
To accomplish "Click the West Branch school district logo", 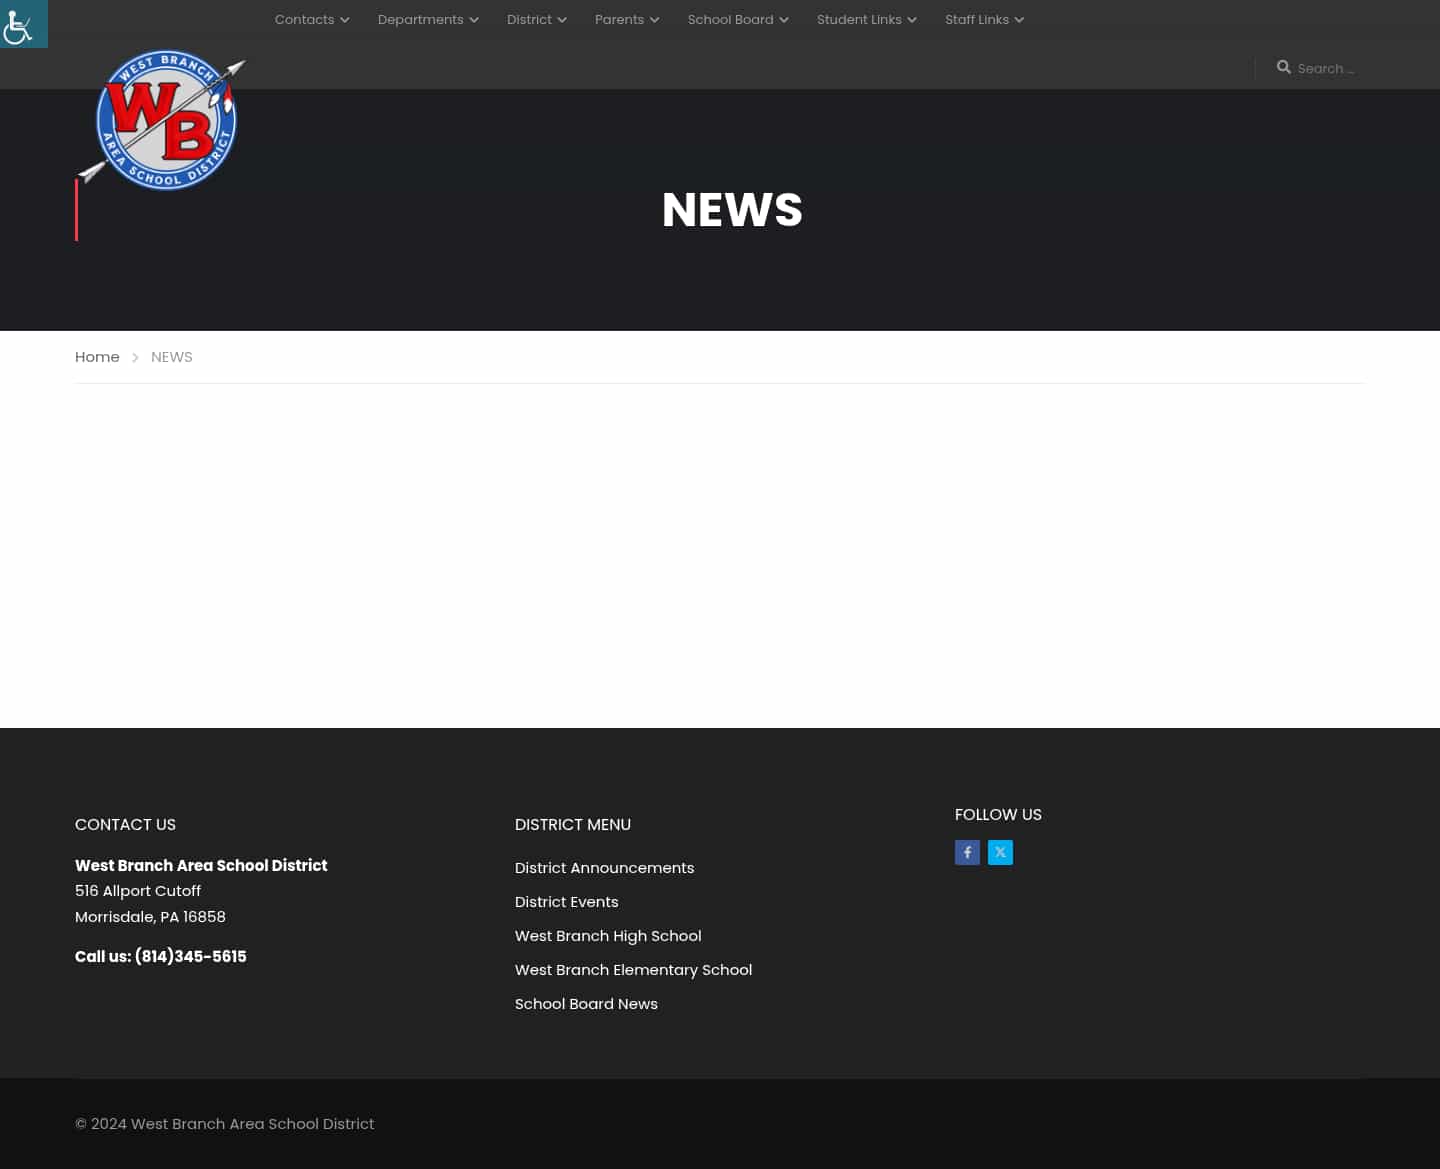I will coord(162,120).
